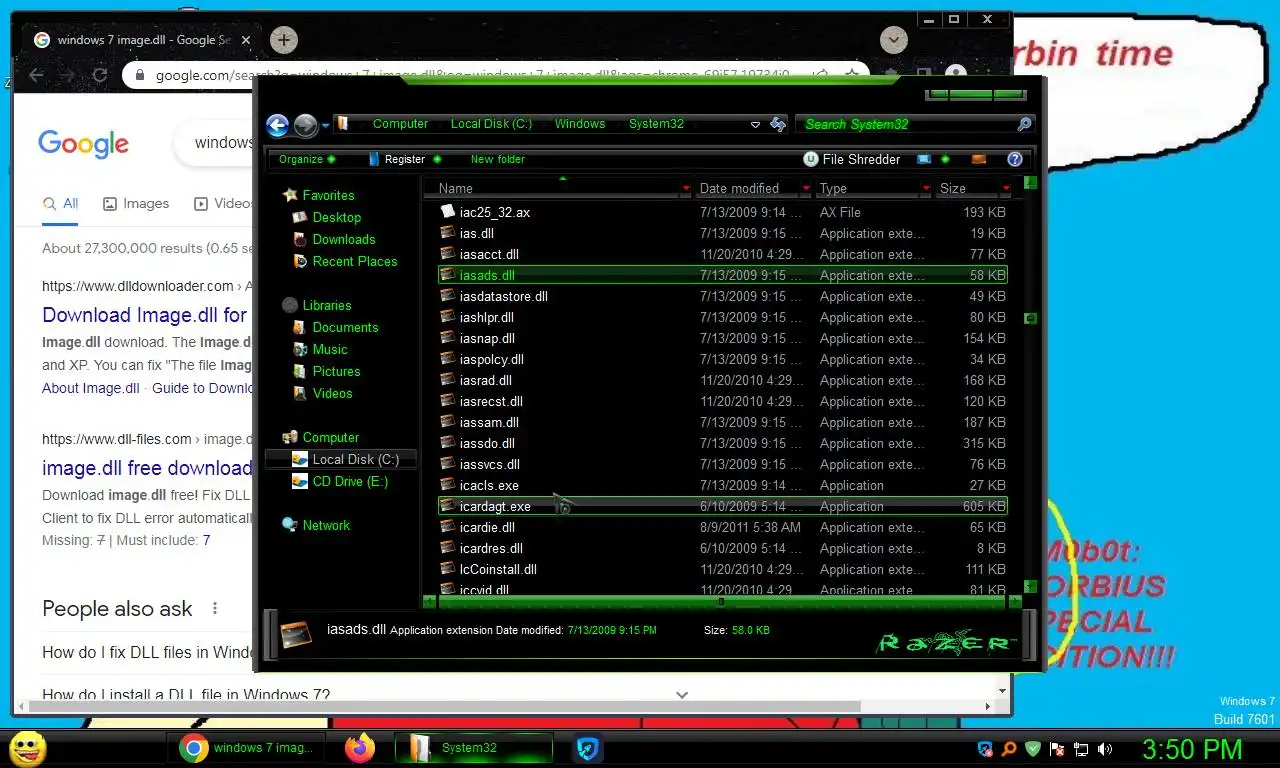
Task: Select file iasrecst.dll
Action: tap(491, 401)
